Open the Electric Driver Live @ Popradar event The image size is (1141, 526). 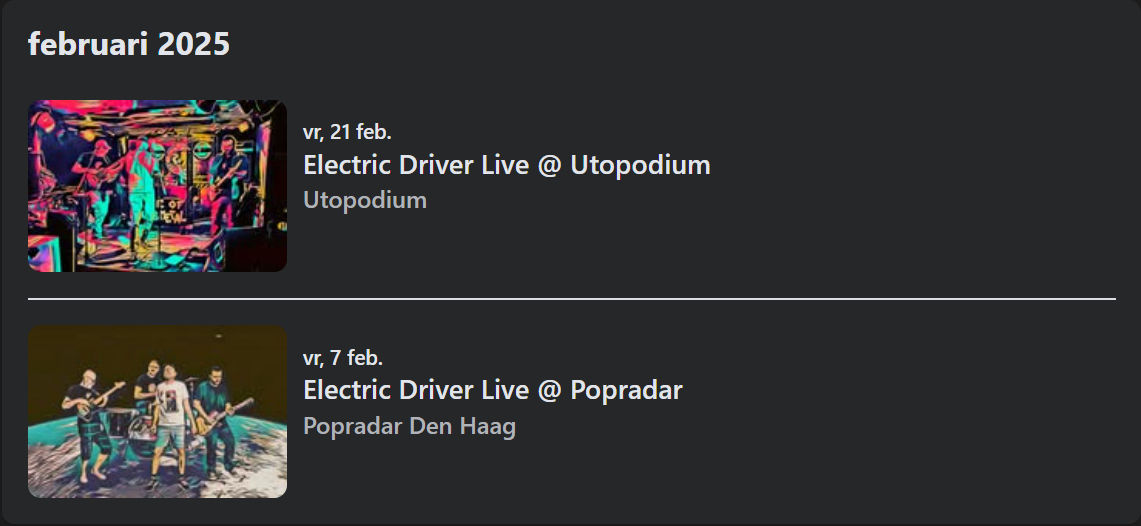[493, 391]
